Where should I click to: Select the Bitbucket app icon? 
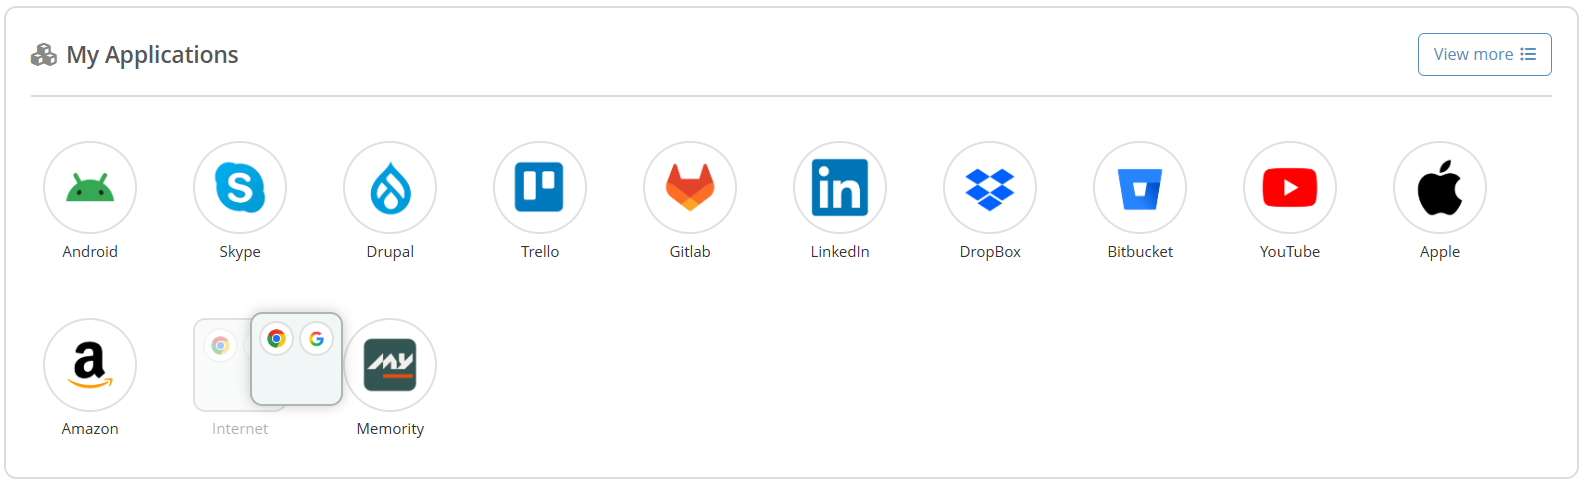(1140, 188)
